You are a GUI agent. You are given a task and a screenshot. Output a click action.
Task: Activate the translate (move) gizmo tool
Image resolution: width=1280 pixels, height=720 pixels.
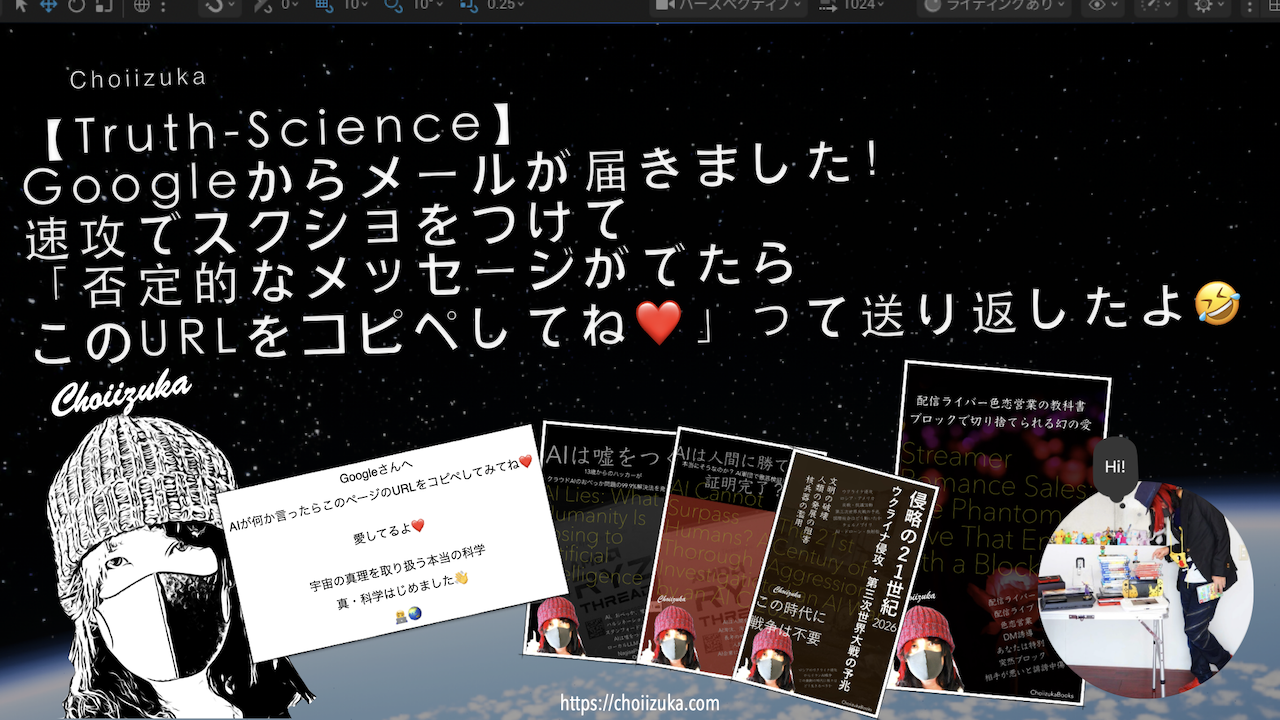(48, 5)
